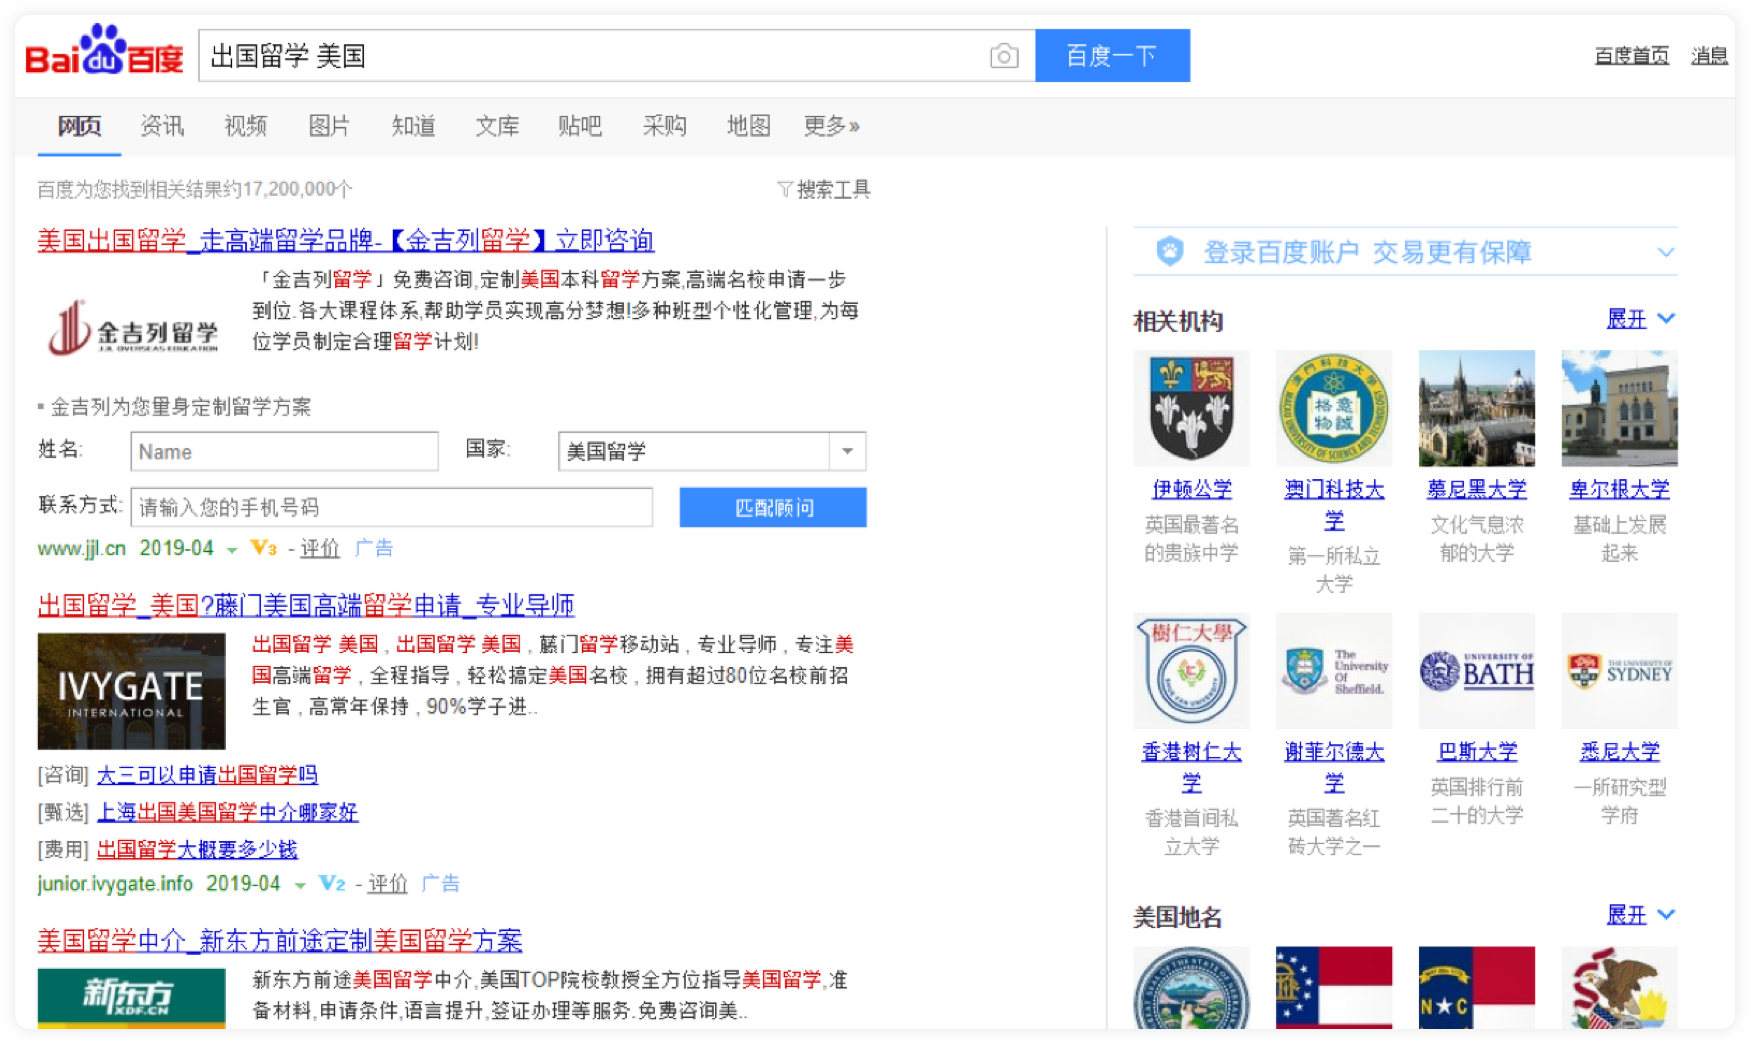Open dropdown arrow beside junior.ivygate.info date
Screen dimensions: 1751x1044
pyautogui.click(x=299, y=885)
